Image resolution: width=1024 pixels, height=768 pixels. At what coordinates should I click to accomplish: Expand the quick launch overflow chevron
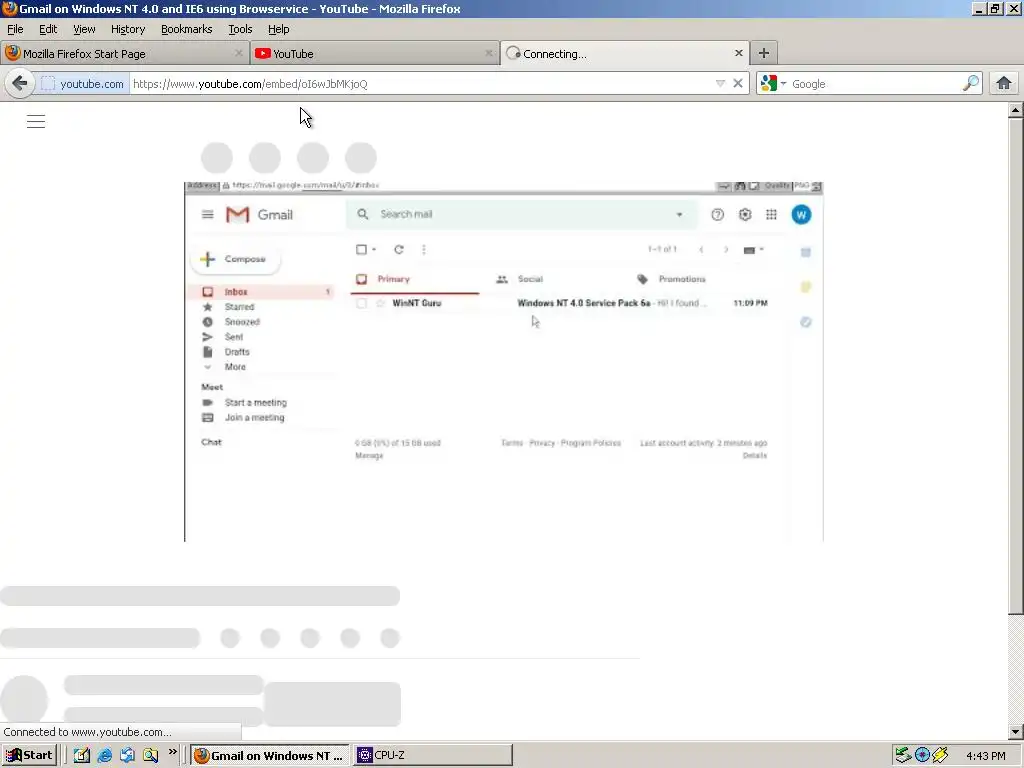point(172,752)
